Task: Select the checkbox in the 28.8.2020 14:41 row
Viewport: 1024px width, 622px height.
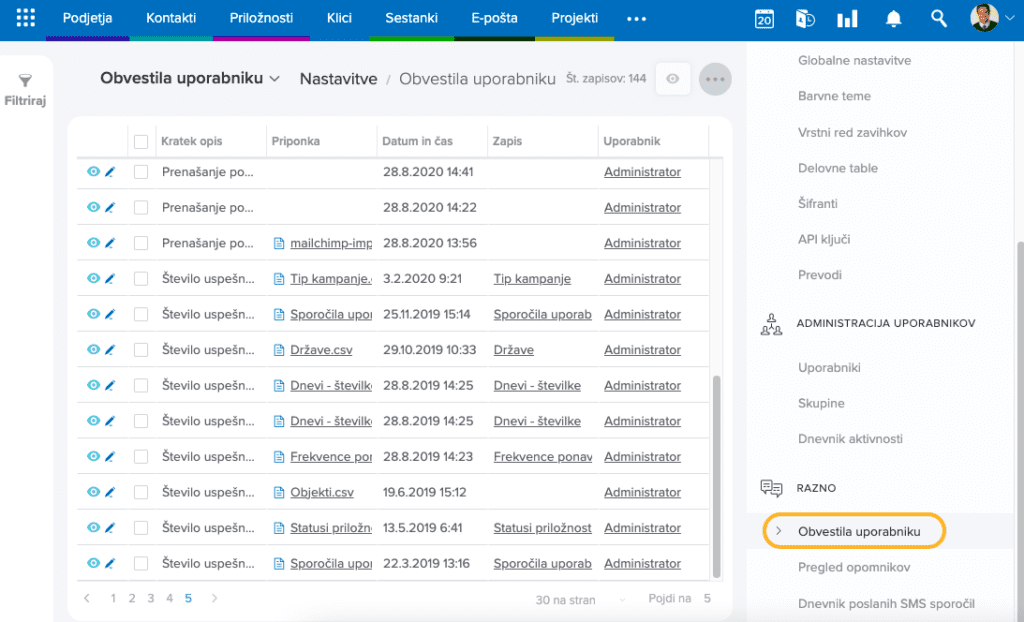Action: coord(141,172)
